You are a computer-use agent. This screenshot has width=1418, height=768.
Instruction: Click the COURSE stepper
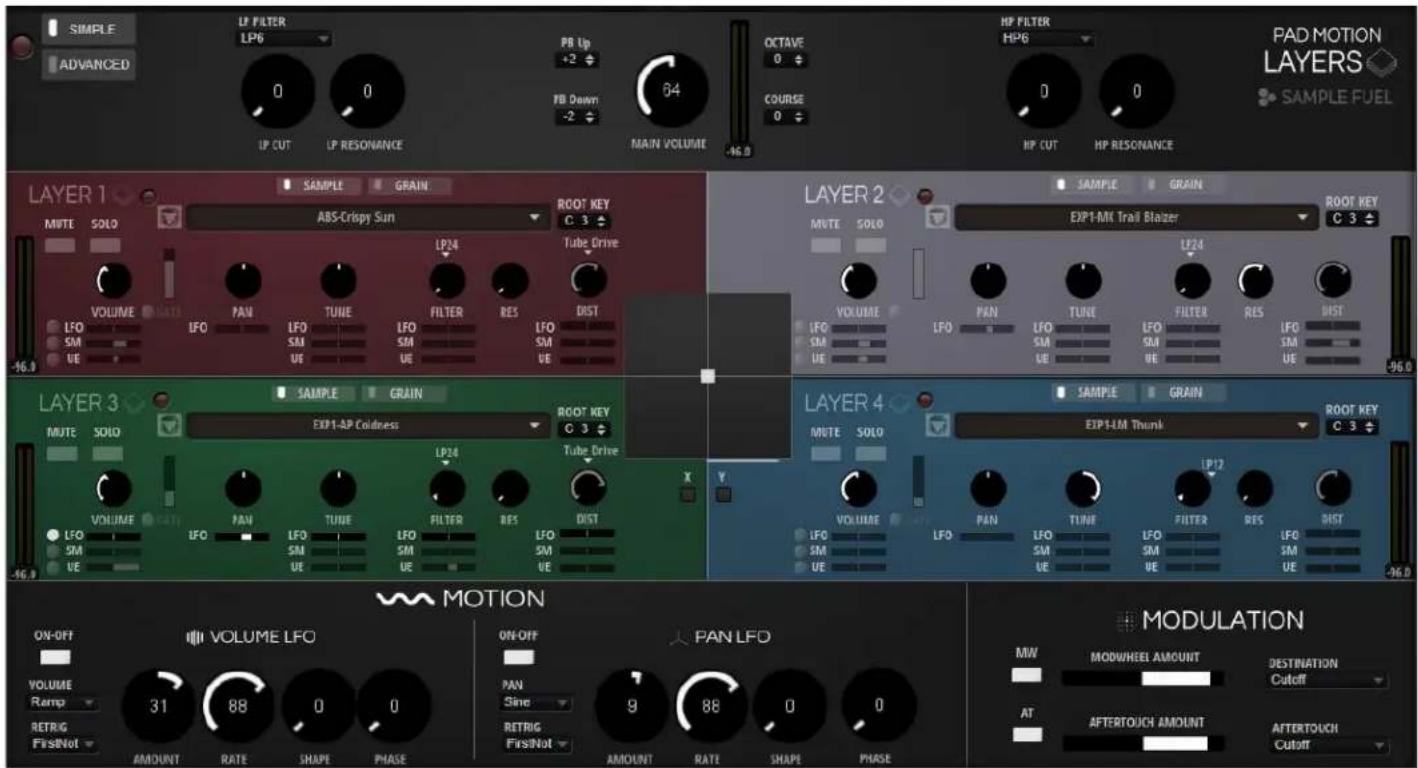coord(786,117)
